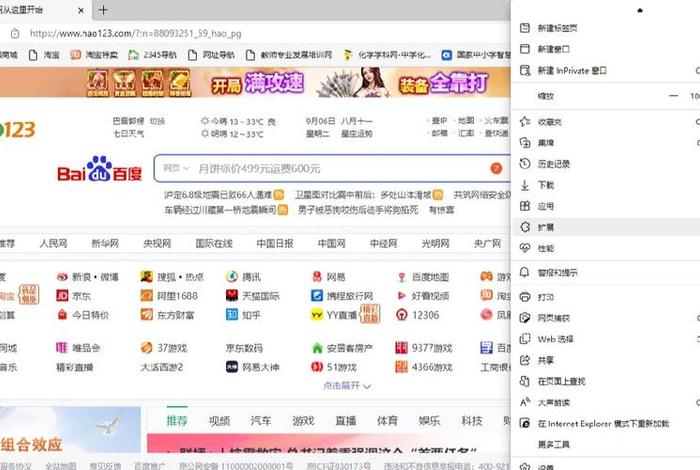Click the 网易 icon
The width and height of the screenshot is (700, 470).
317,277
